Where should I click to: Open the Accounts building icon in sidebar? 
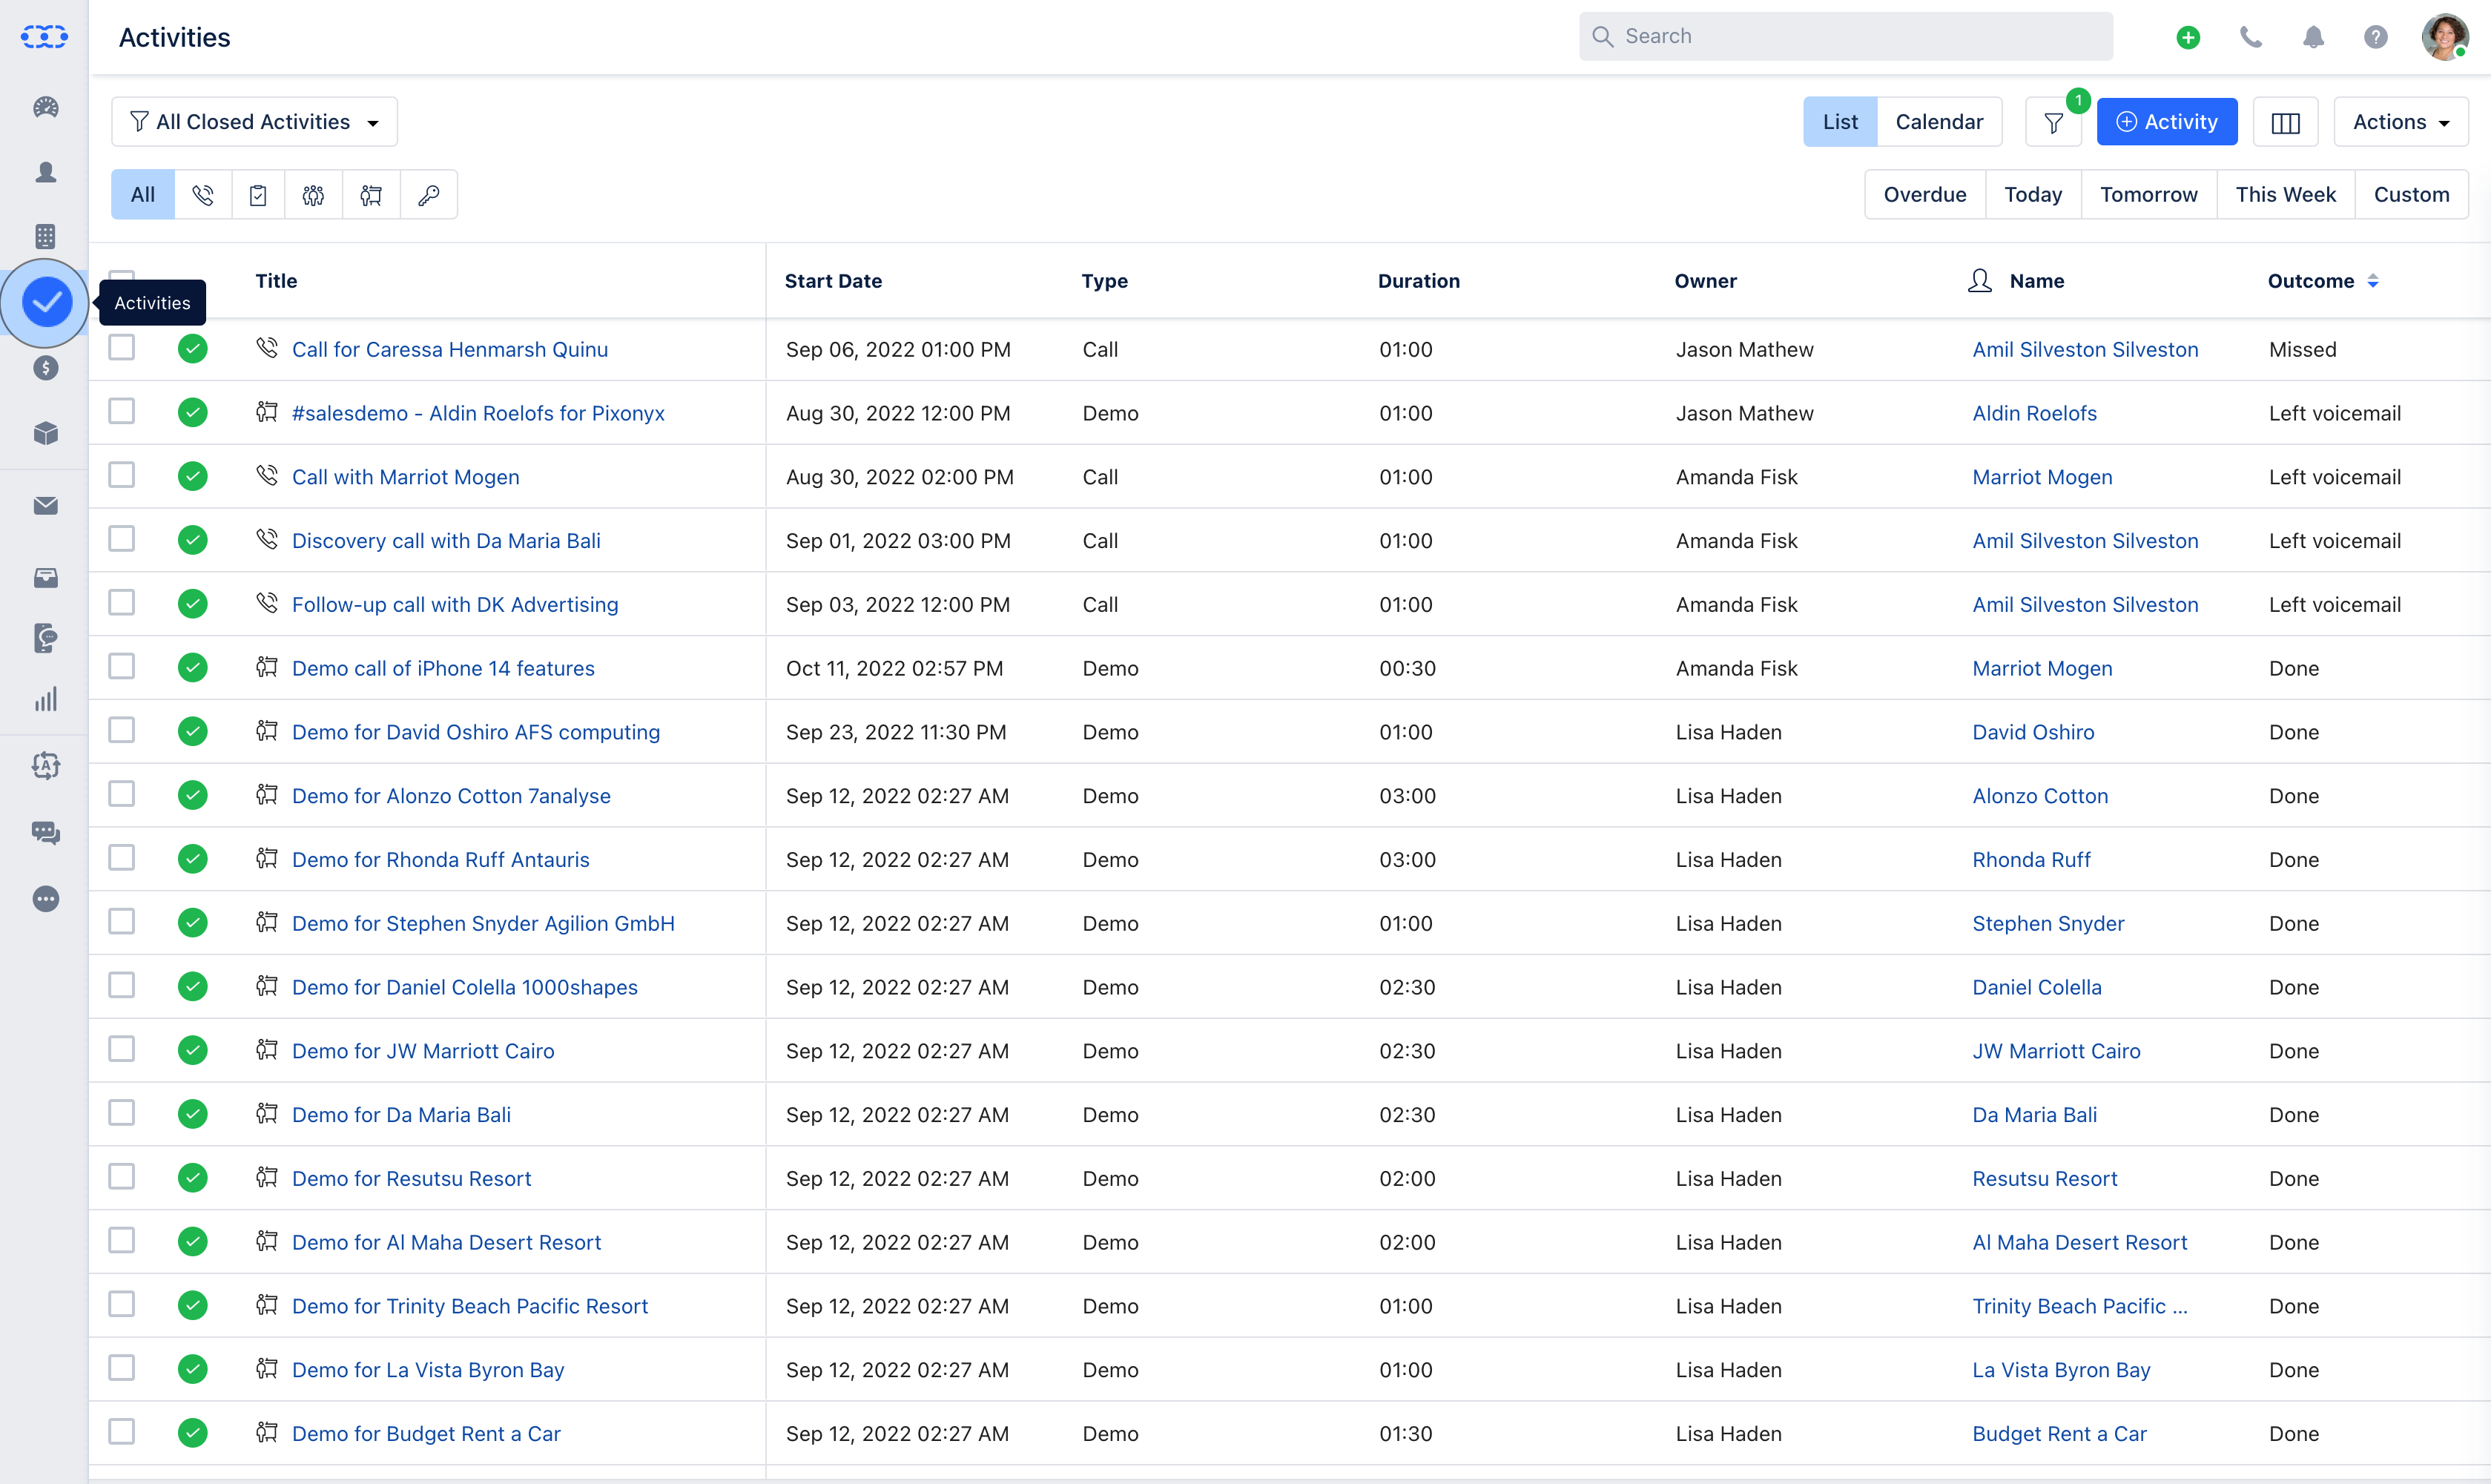tap(46, 236)
